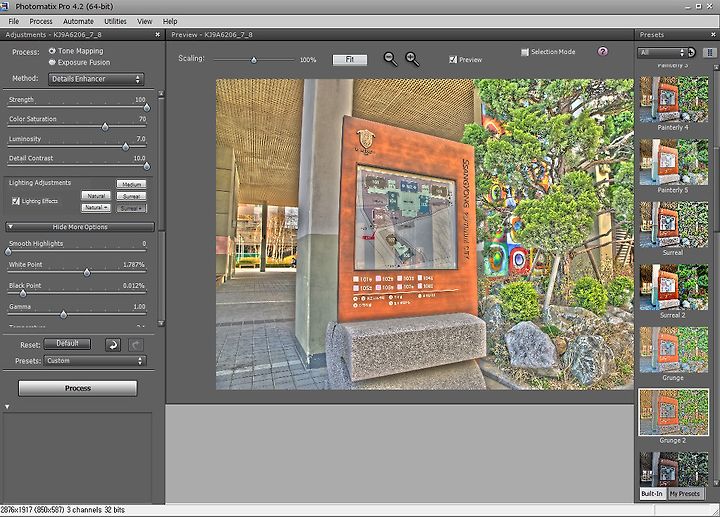Click the Luminosity slider handle
The height and width of the screenshot is (517, 720).
[x=125, y=147]
